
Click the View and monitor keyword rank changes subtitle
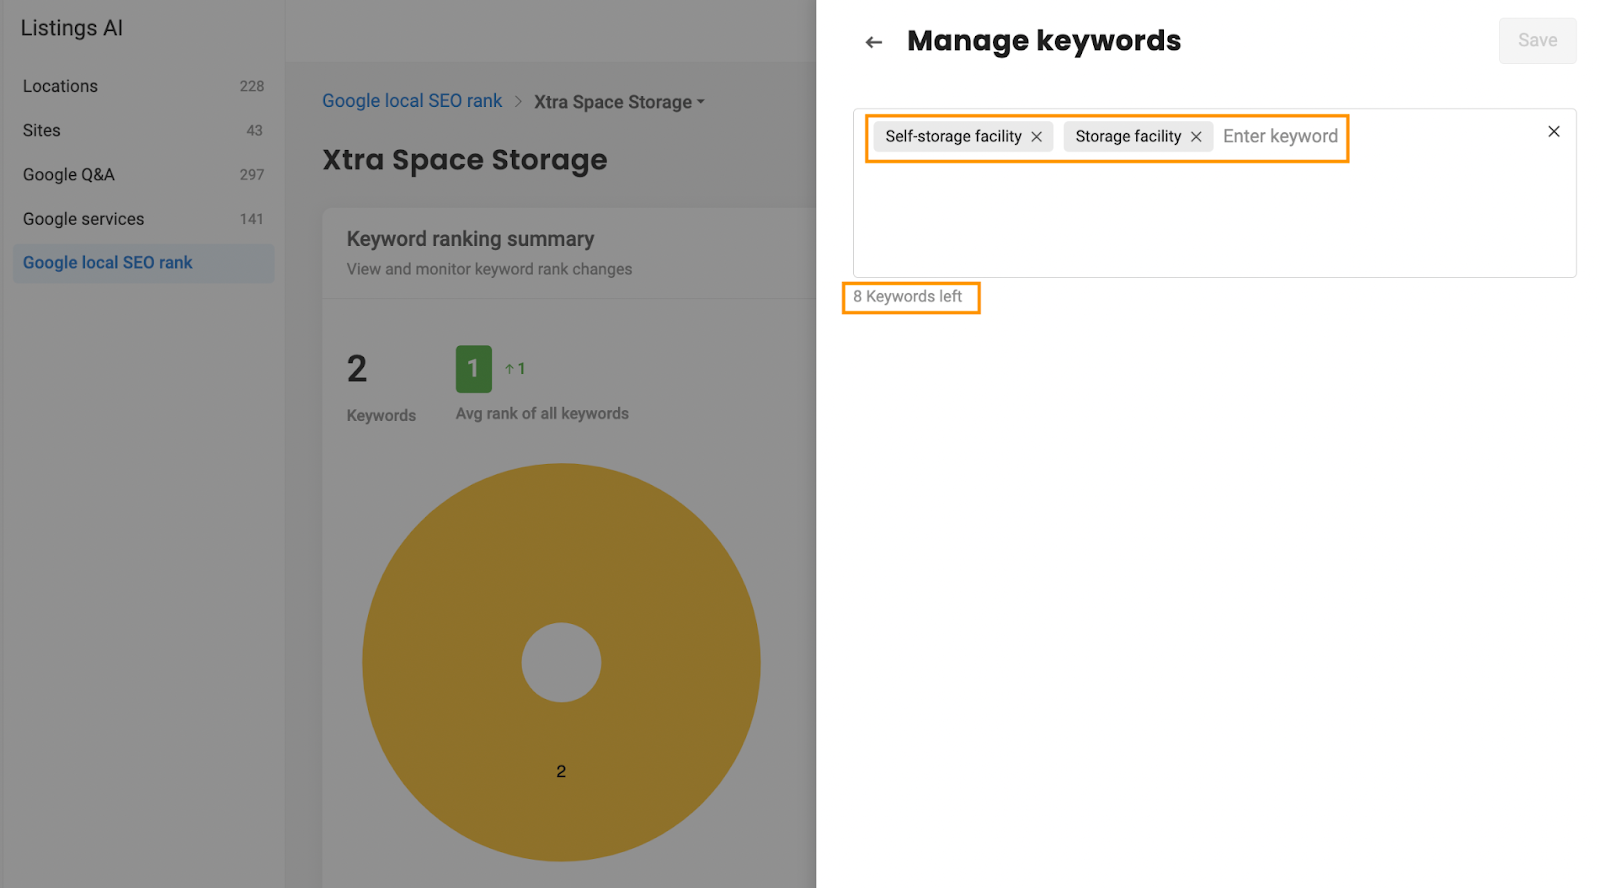click(x=489, y=269)
